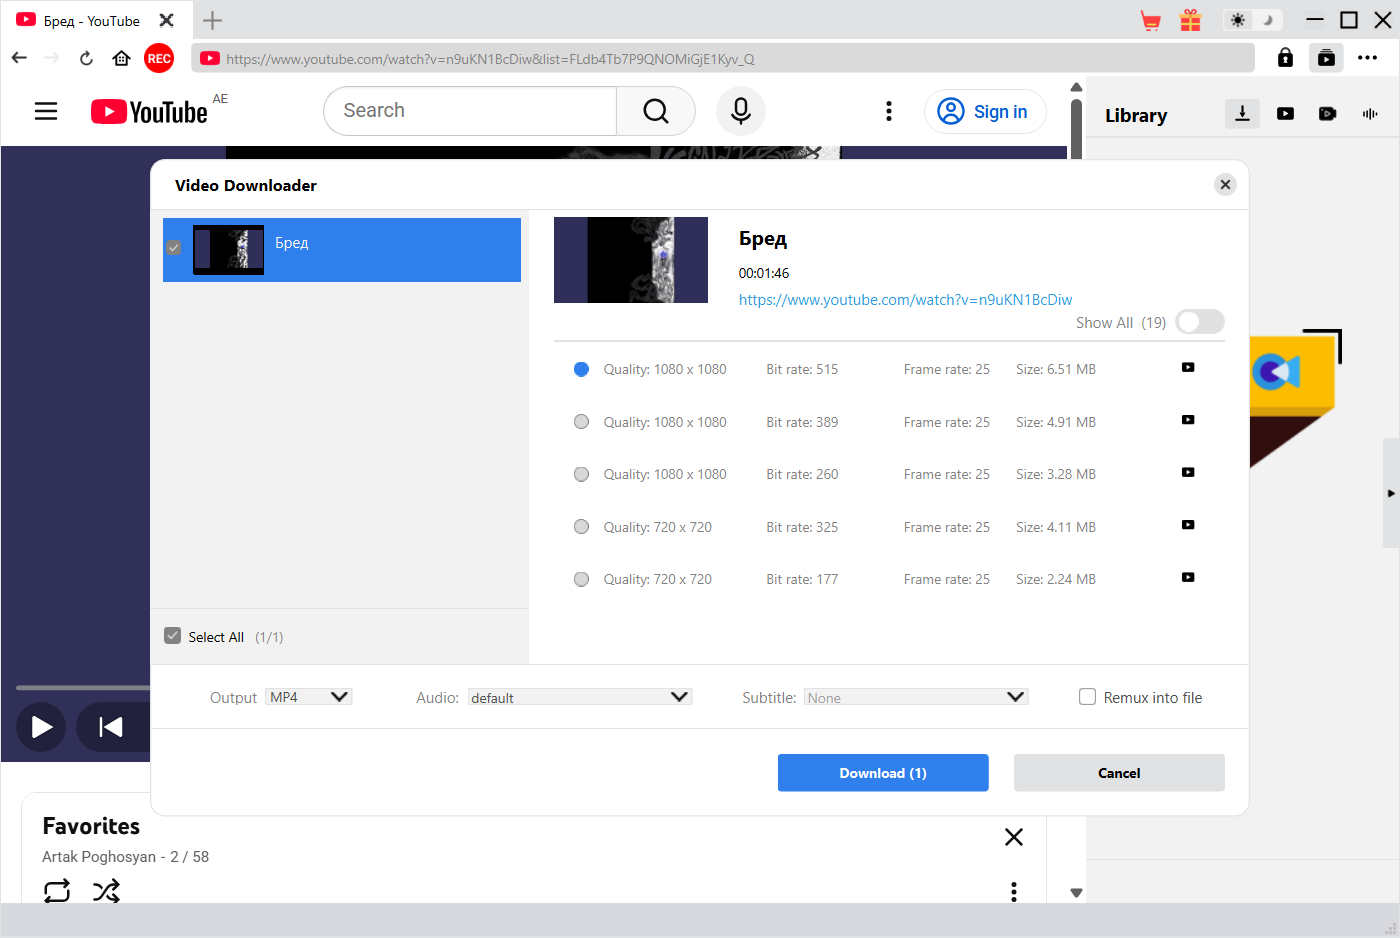Click video icon on the 4.91 MB row
1400x938 pixels.
pyautogui.click(x=1188, y=420)
